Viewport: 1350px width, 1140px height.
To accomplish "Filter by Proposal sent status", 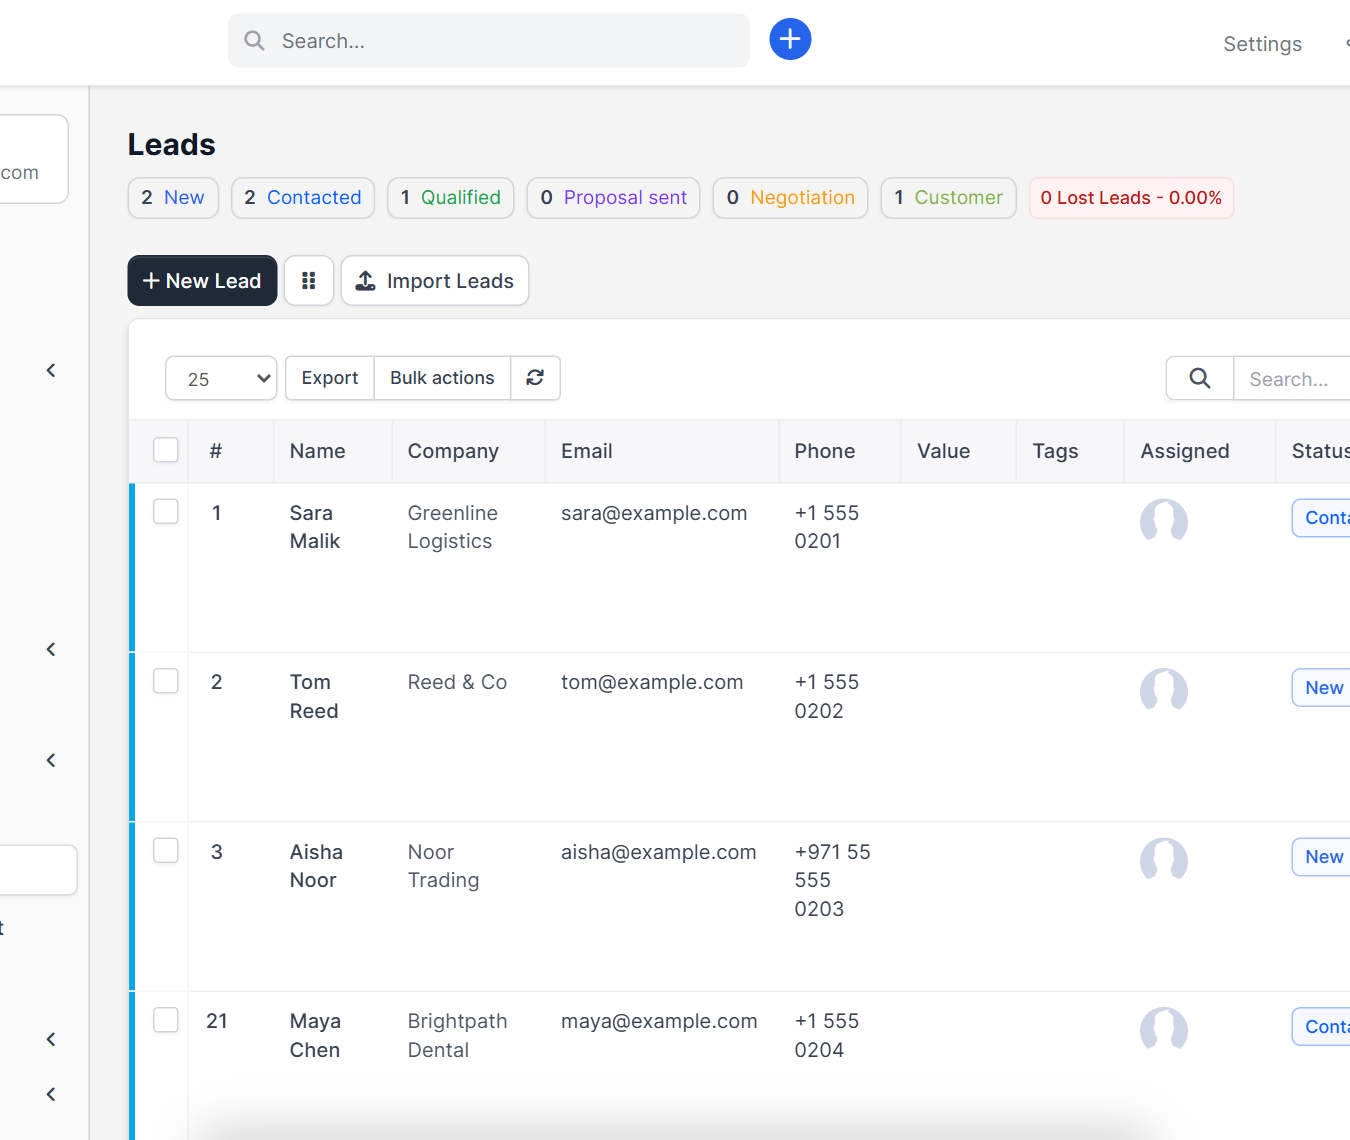I will click(x=614, y=198).
